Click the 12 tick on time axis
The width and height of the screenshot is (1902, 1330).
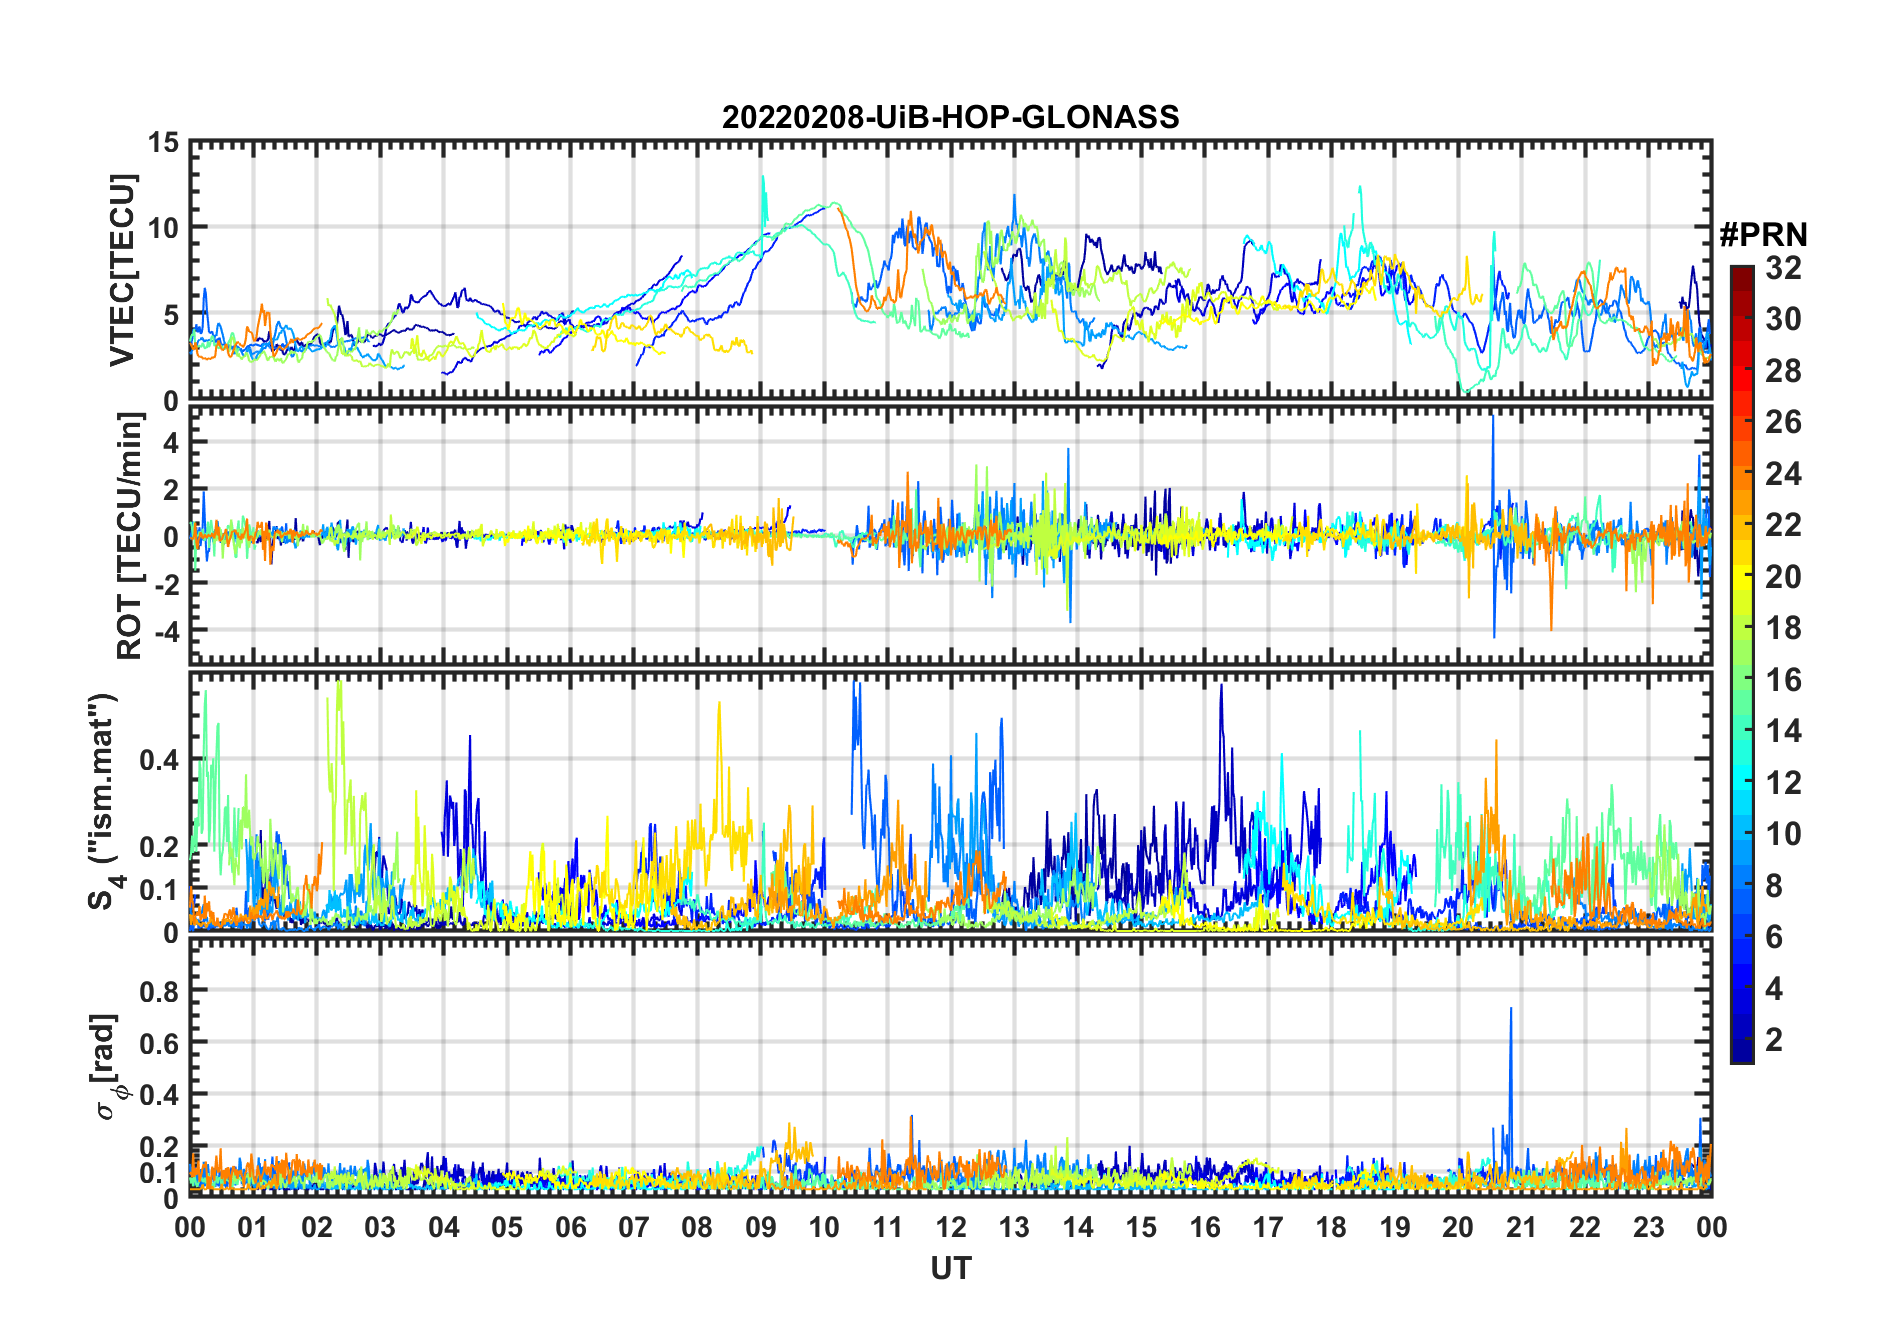click(x=950, y=1227)
